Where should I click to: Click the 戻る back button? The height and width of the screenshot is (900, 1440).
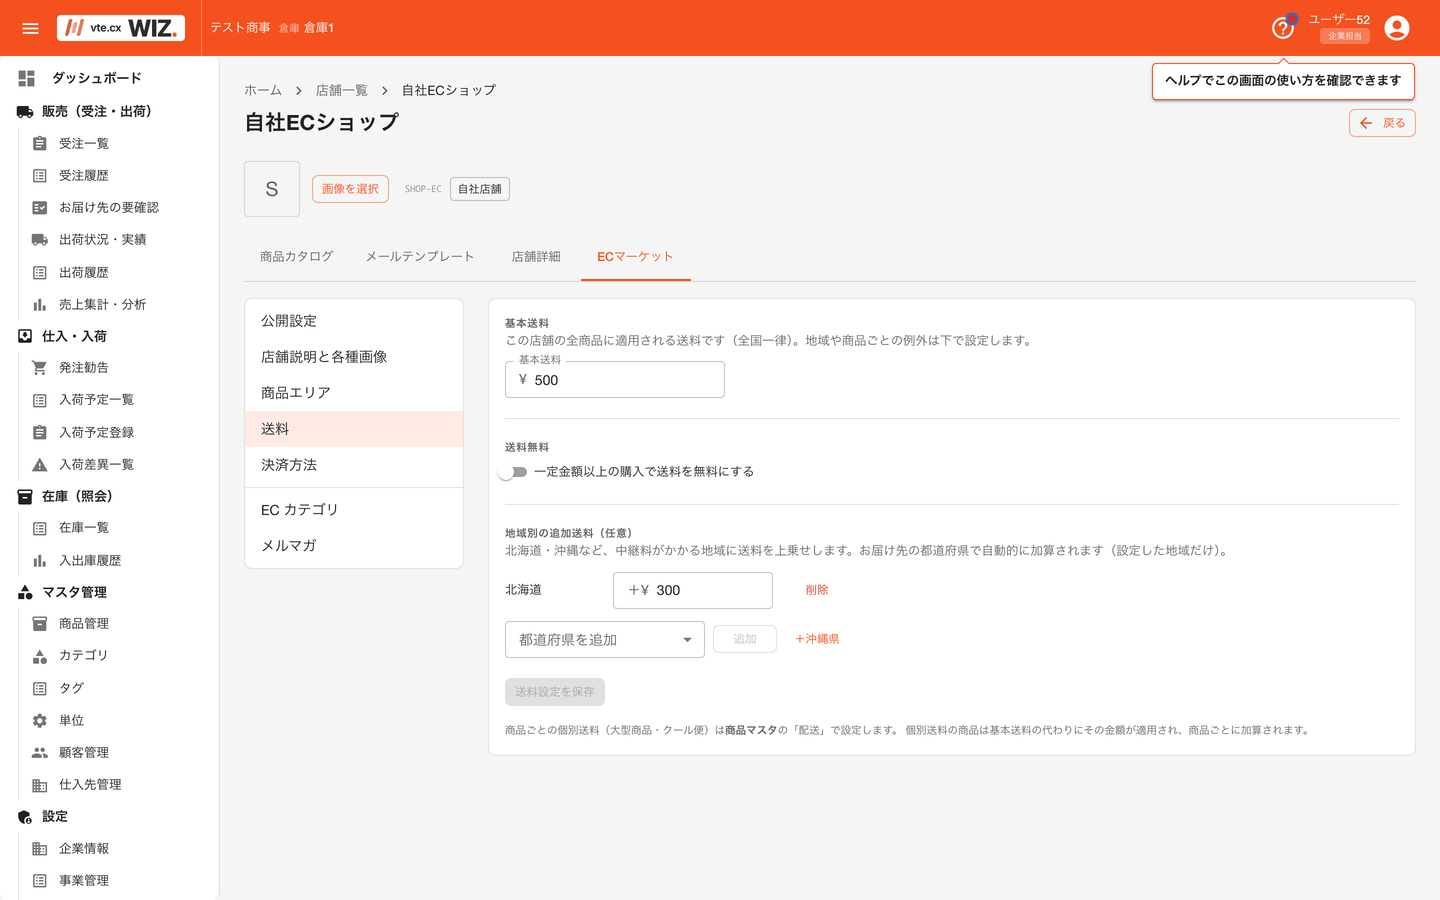click(1382, 123)
